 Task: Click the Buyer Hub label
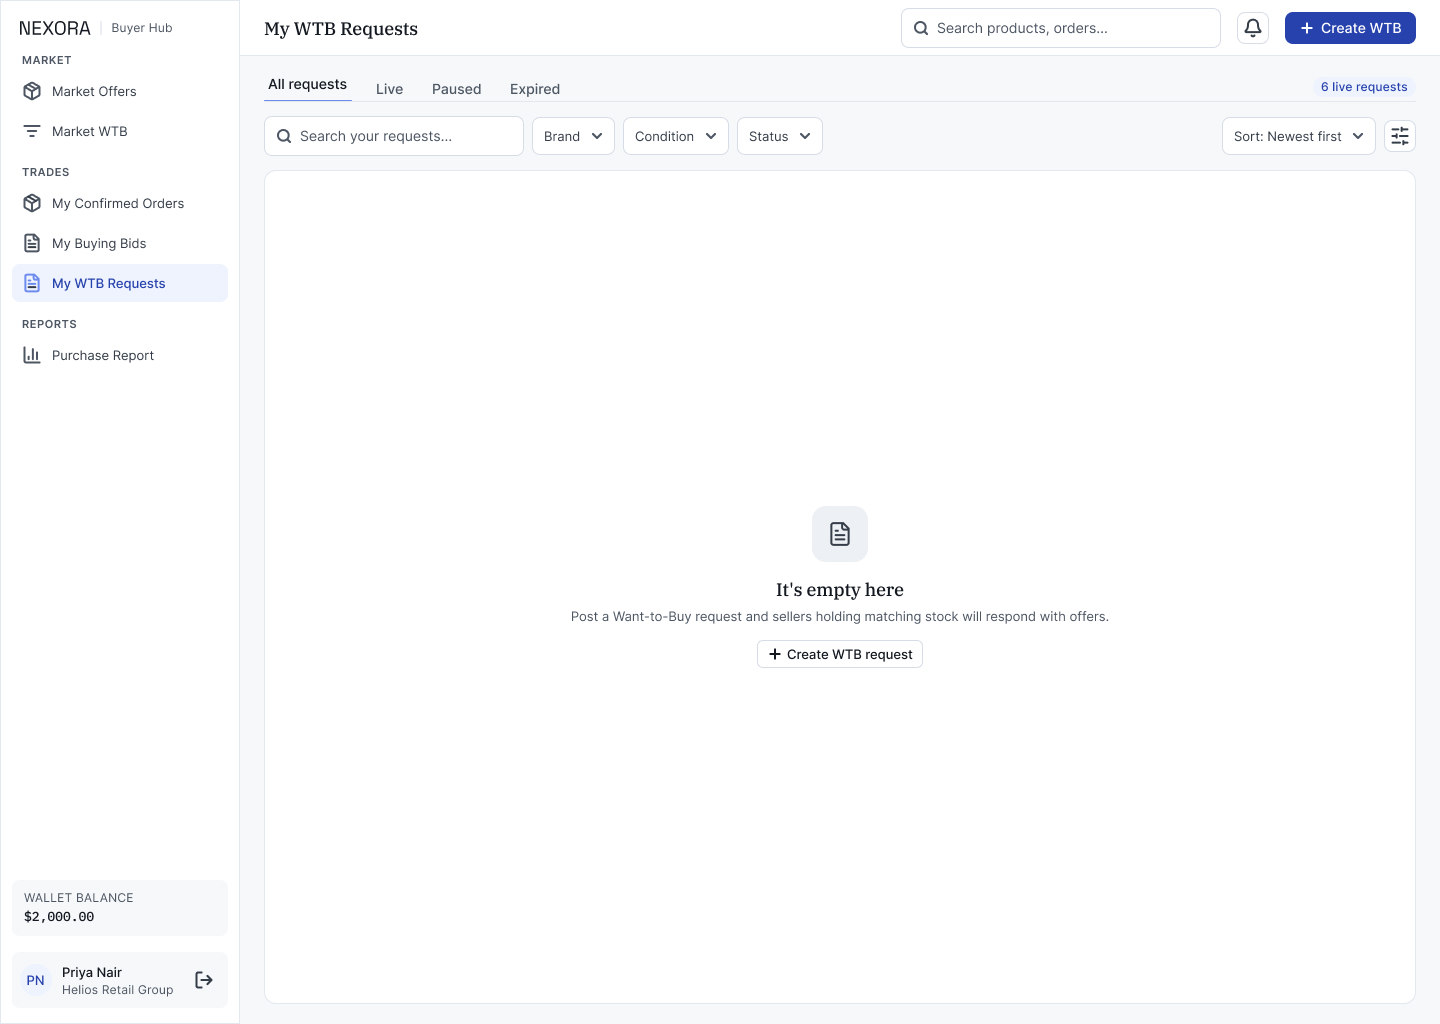click(142, 28)
